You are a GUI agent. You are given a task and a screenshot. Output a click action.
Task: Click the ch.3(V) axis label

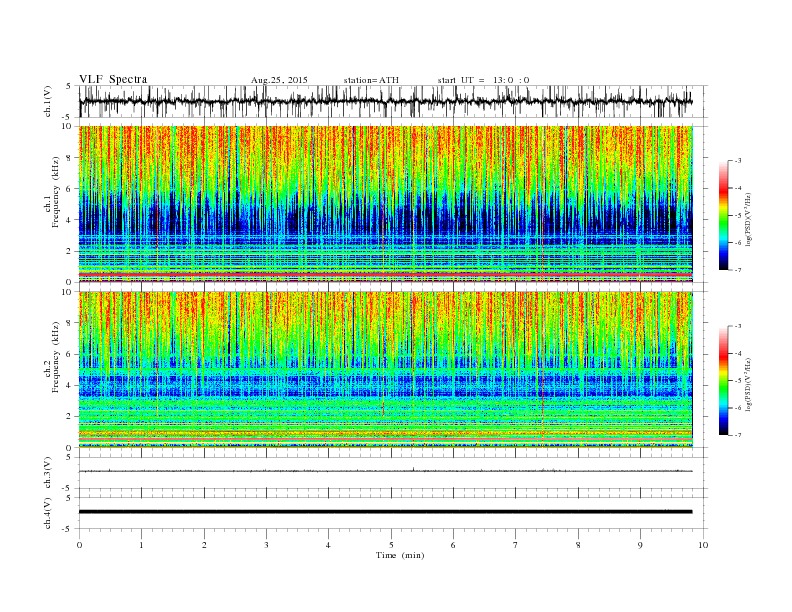point(48,473)
